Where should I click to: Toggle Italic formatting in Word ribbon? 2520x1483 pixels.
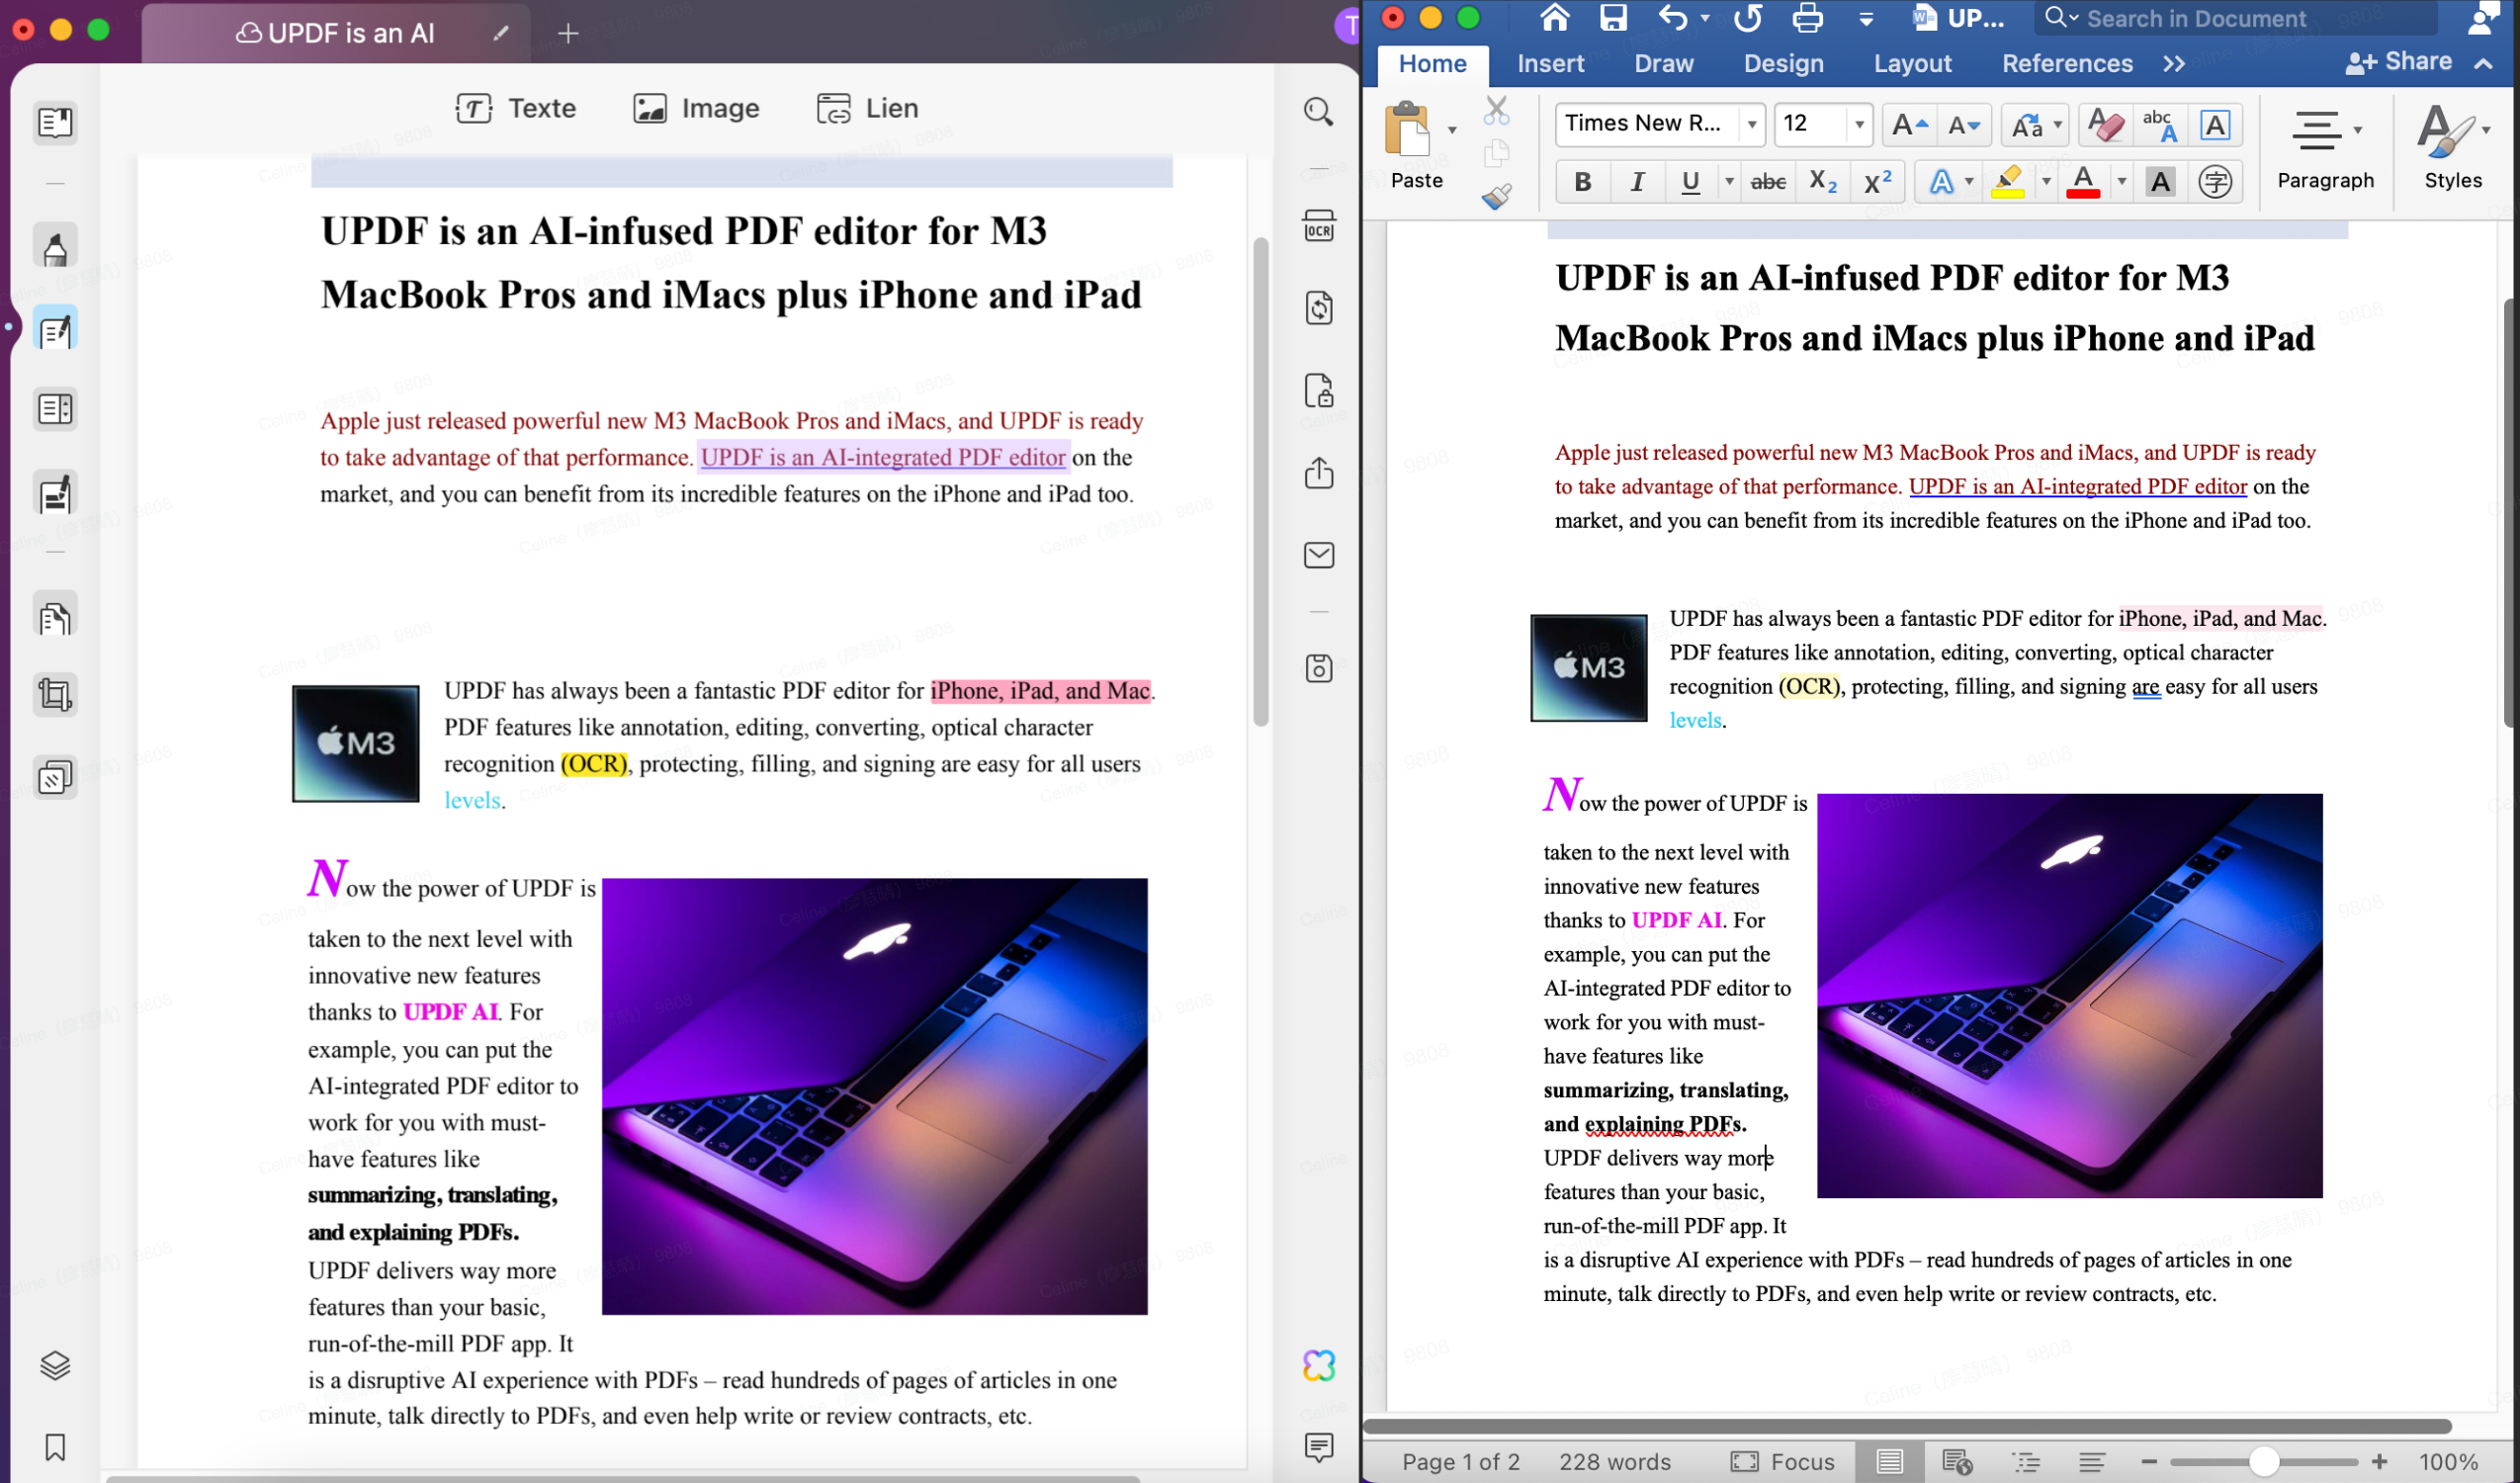click(x=1637, y=182)
